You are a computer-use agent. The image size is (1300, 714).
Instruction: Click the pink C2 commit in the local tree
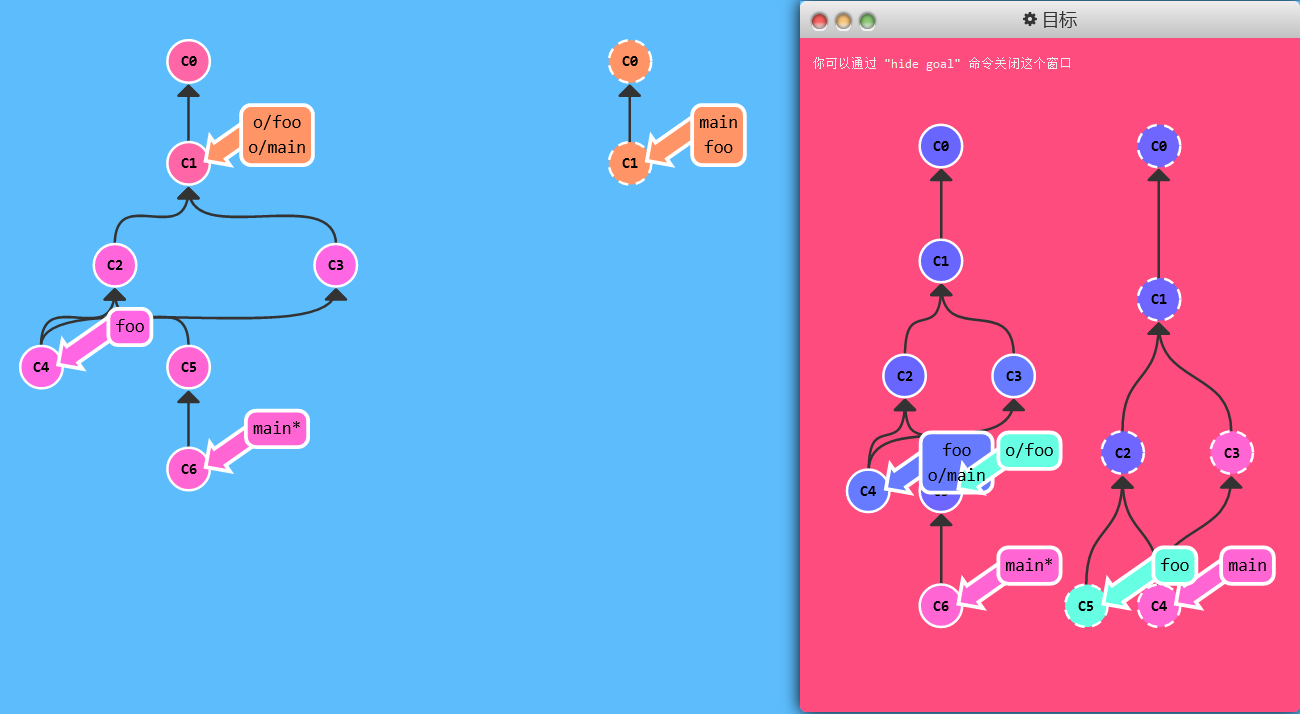pos(115,265)
